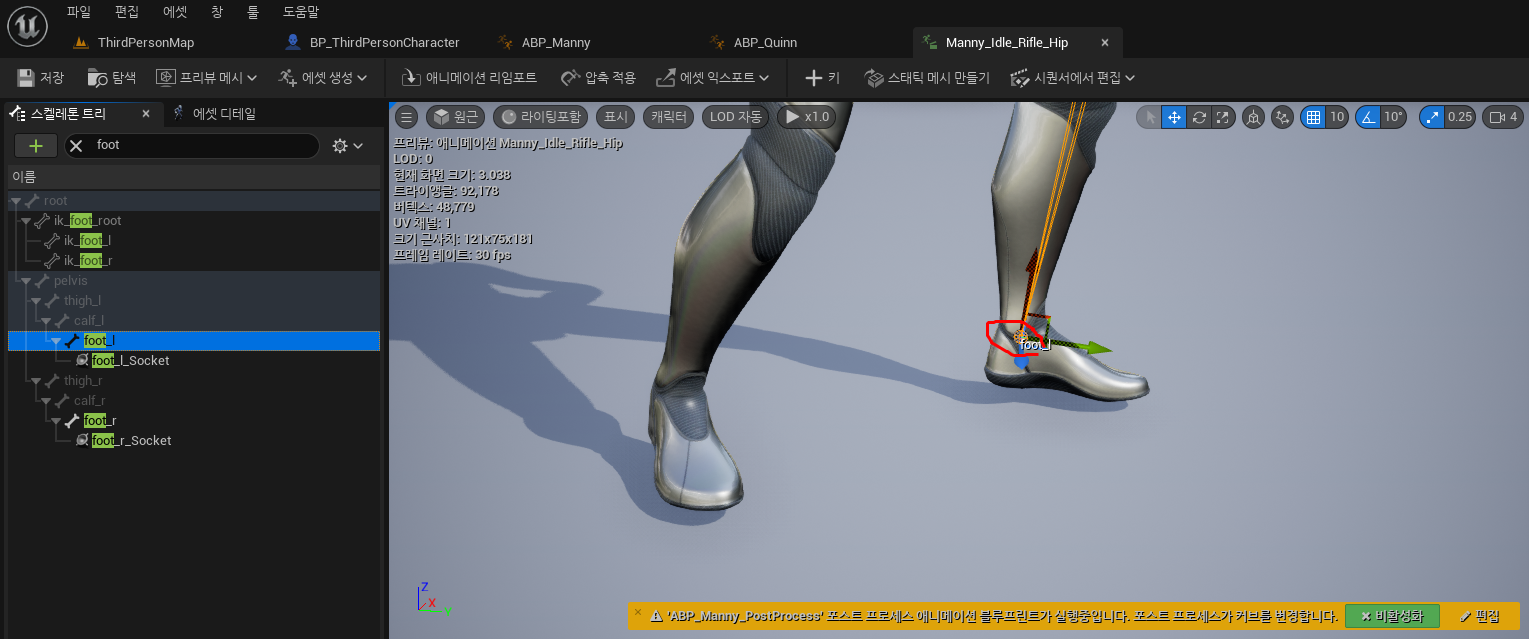Toggle scale snapping
1529x639 pixels.
[1432, 117]
